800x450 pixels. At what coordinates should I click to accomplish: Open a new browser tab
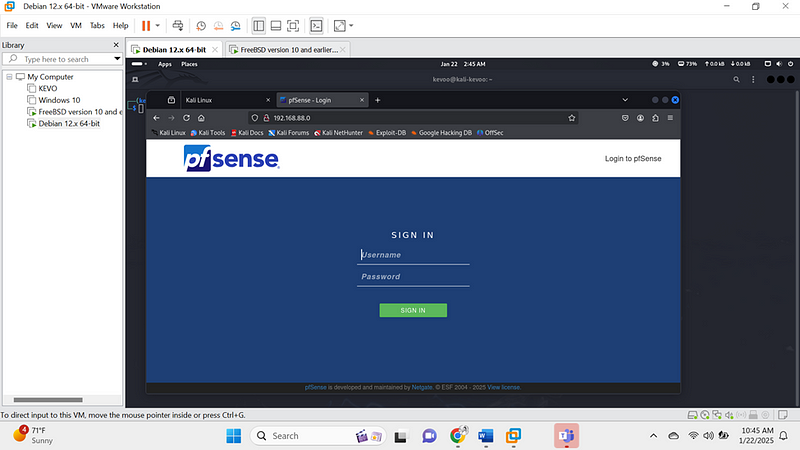click(378, 100)
